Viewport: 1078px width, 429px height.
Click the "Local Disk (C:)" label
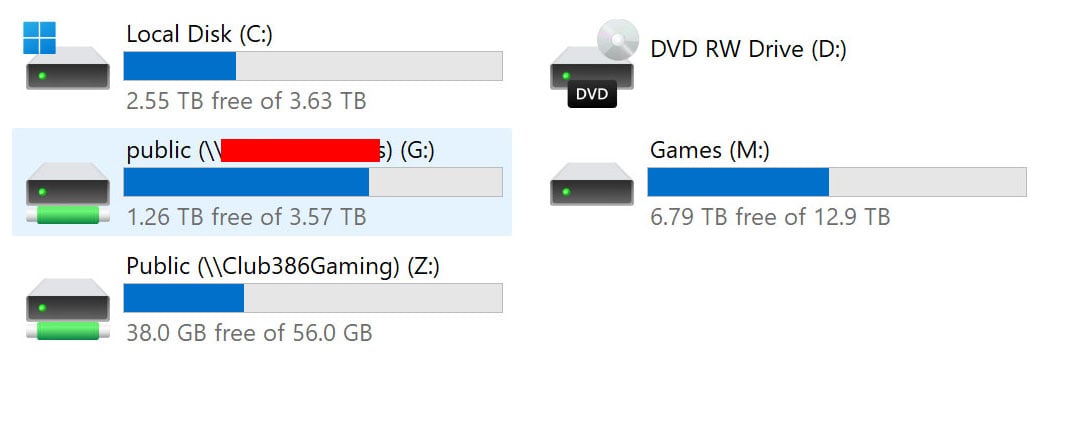(x=199, y=34)
